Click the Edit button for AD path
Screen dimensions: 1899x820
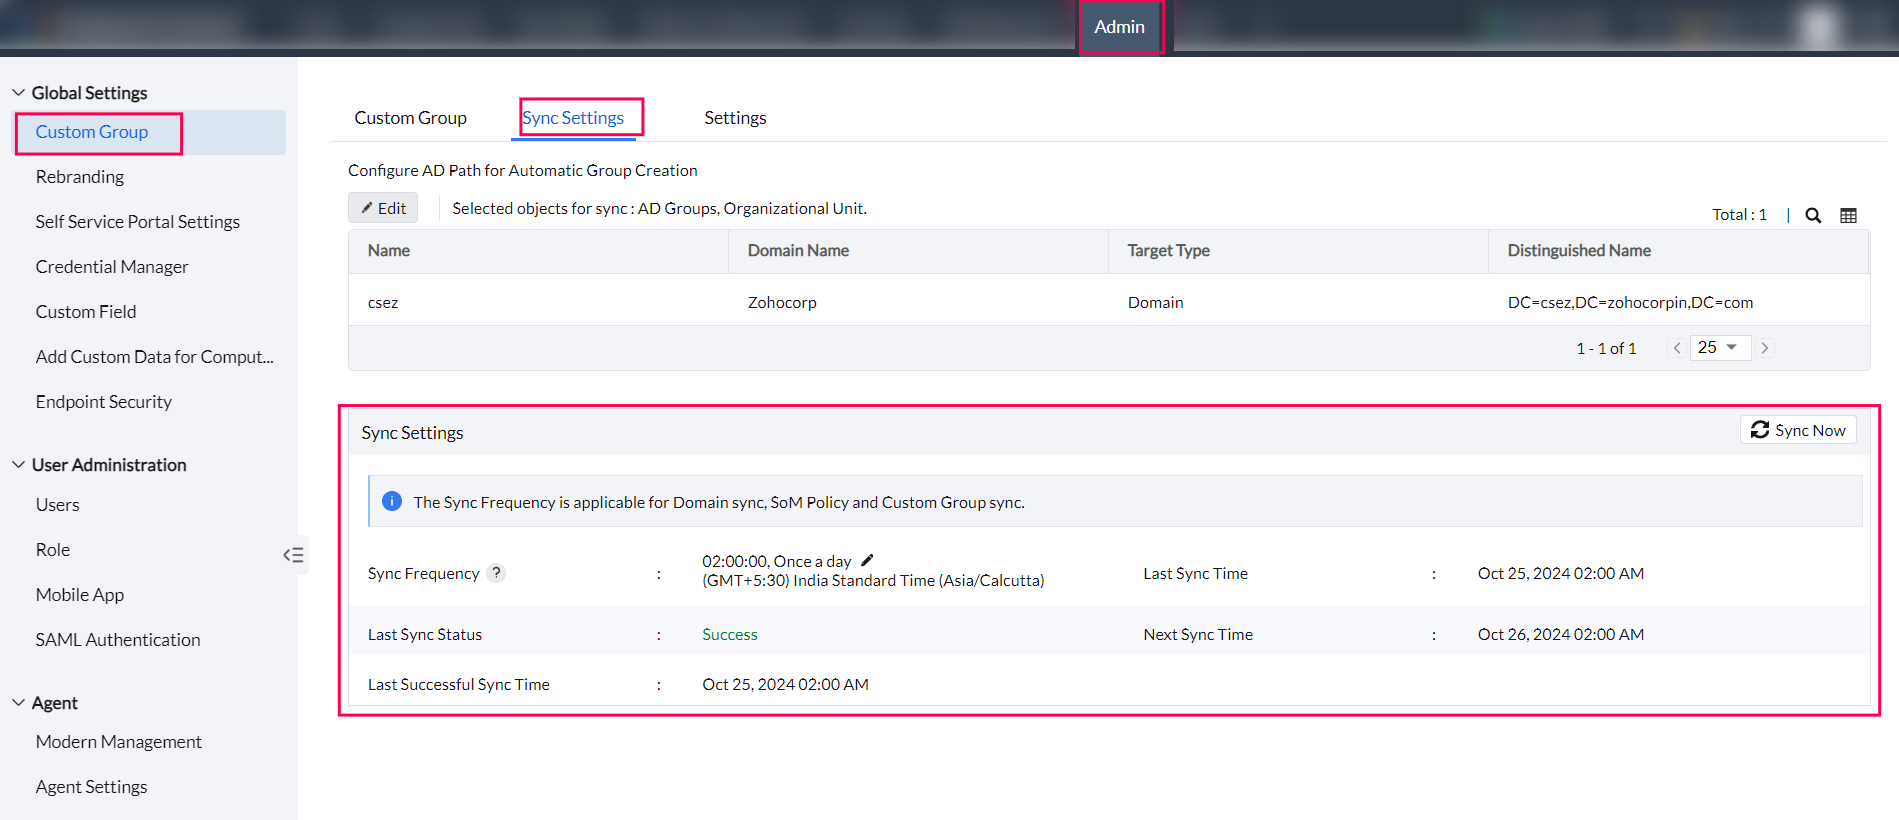coord(383,208)
